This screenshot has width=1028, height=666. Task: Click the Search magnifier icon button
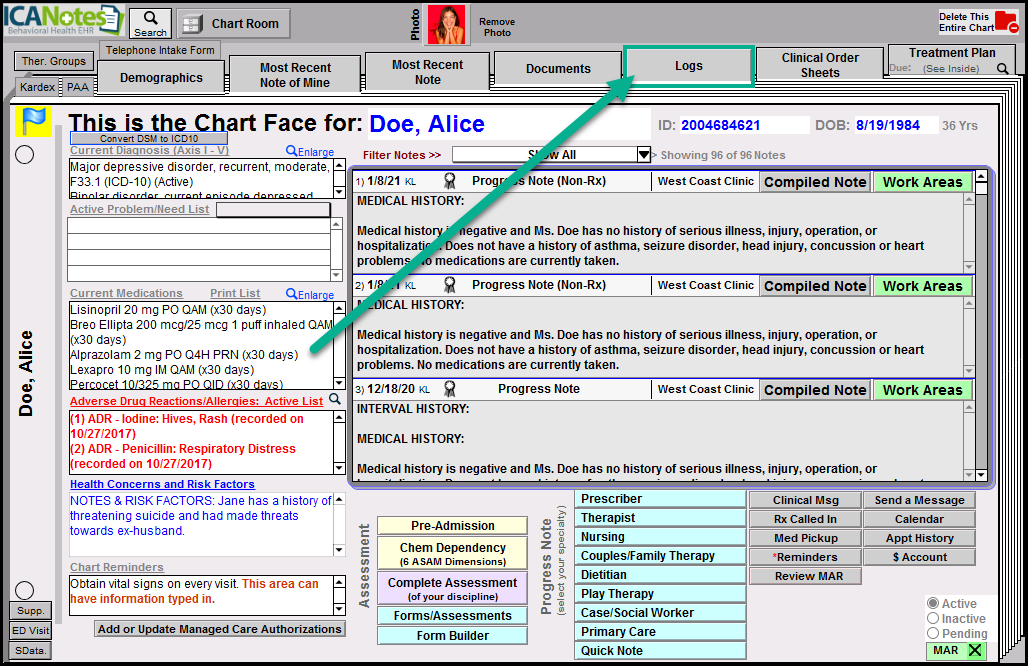click(151, 18)
